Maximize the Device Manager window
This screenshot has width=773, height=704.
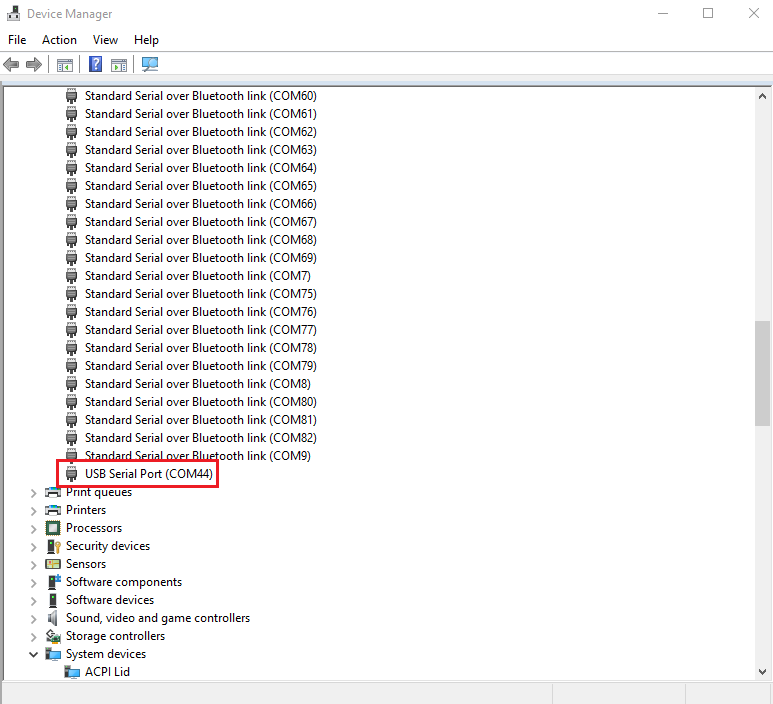click(708, 13)
